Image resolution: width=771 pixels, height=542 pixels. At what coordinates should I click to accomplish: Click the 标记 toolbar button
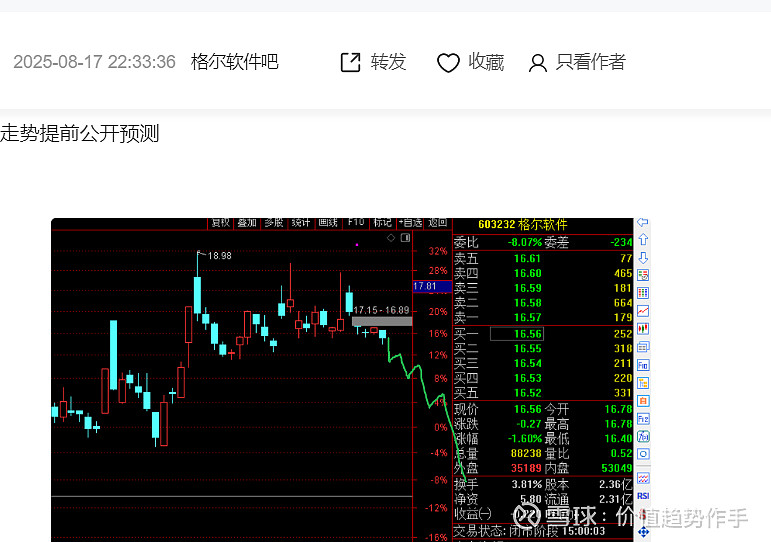point(382,223)
